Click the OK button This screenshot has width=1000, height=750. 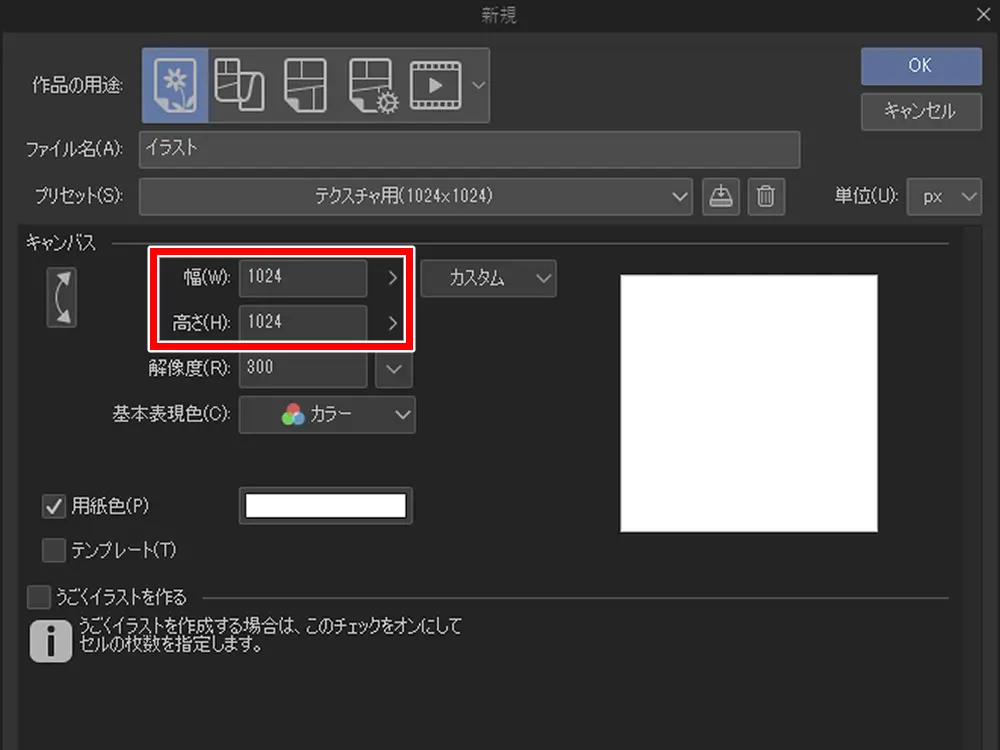[x=920, y=65]
